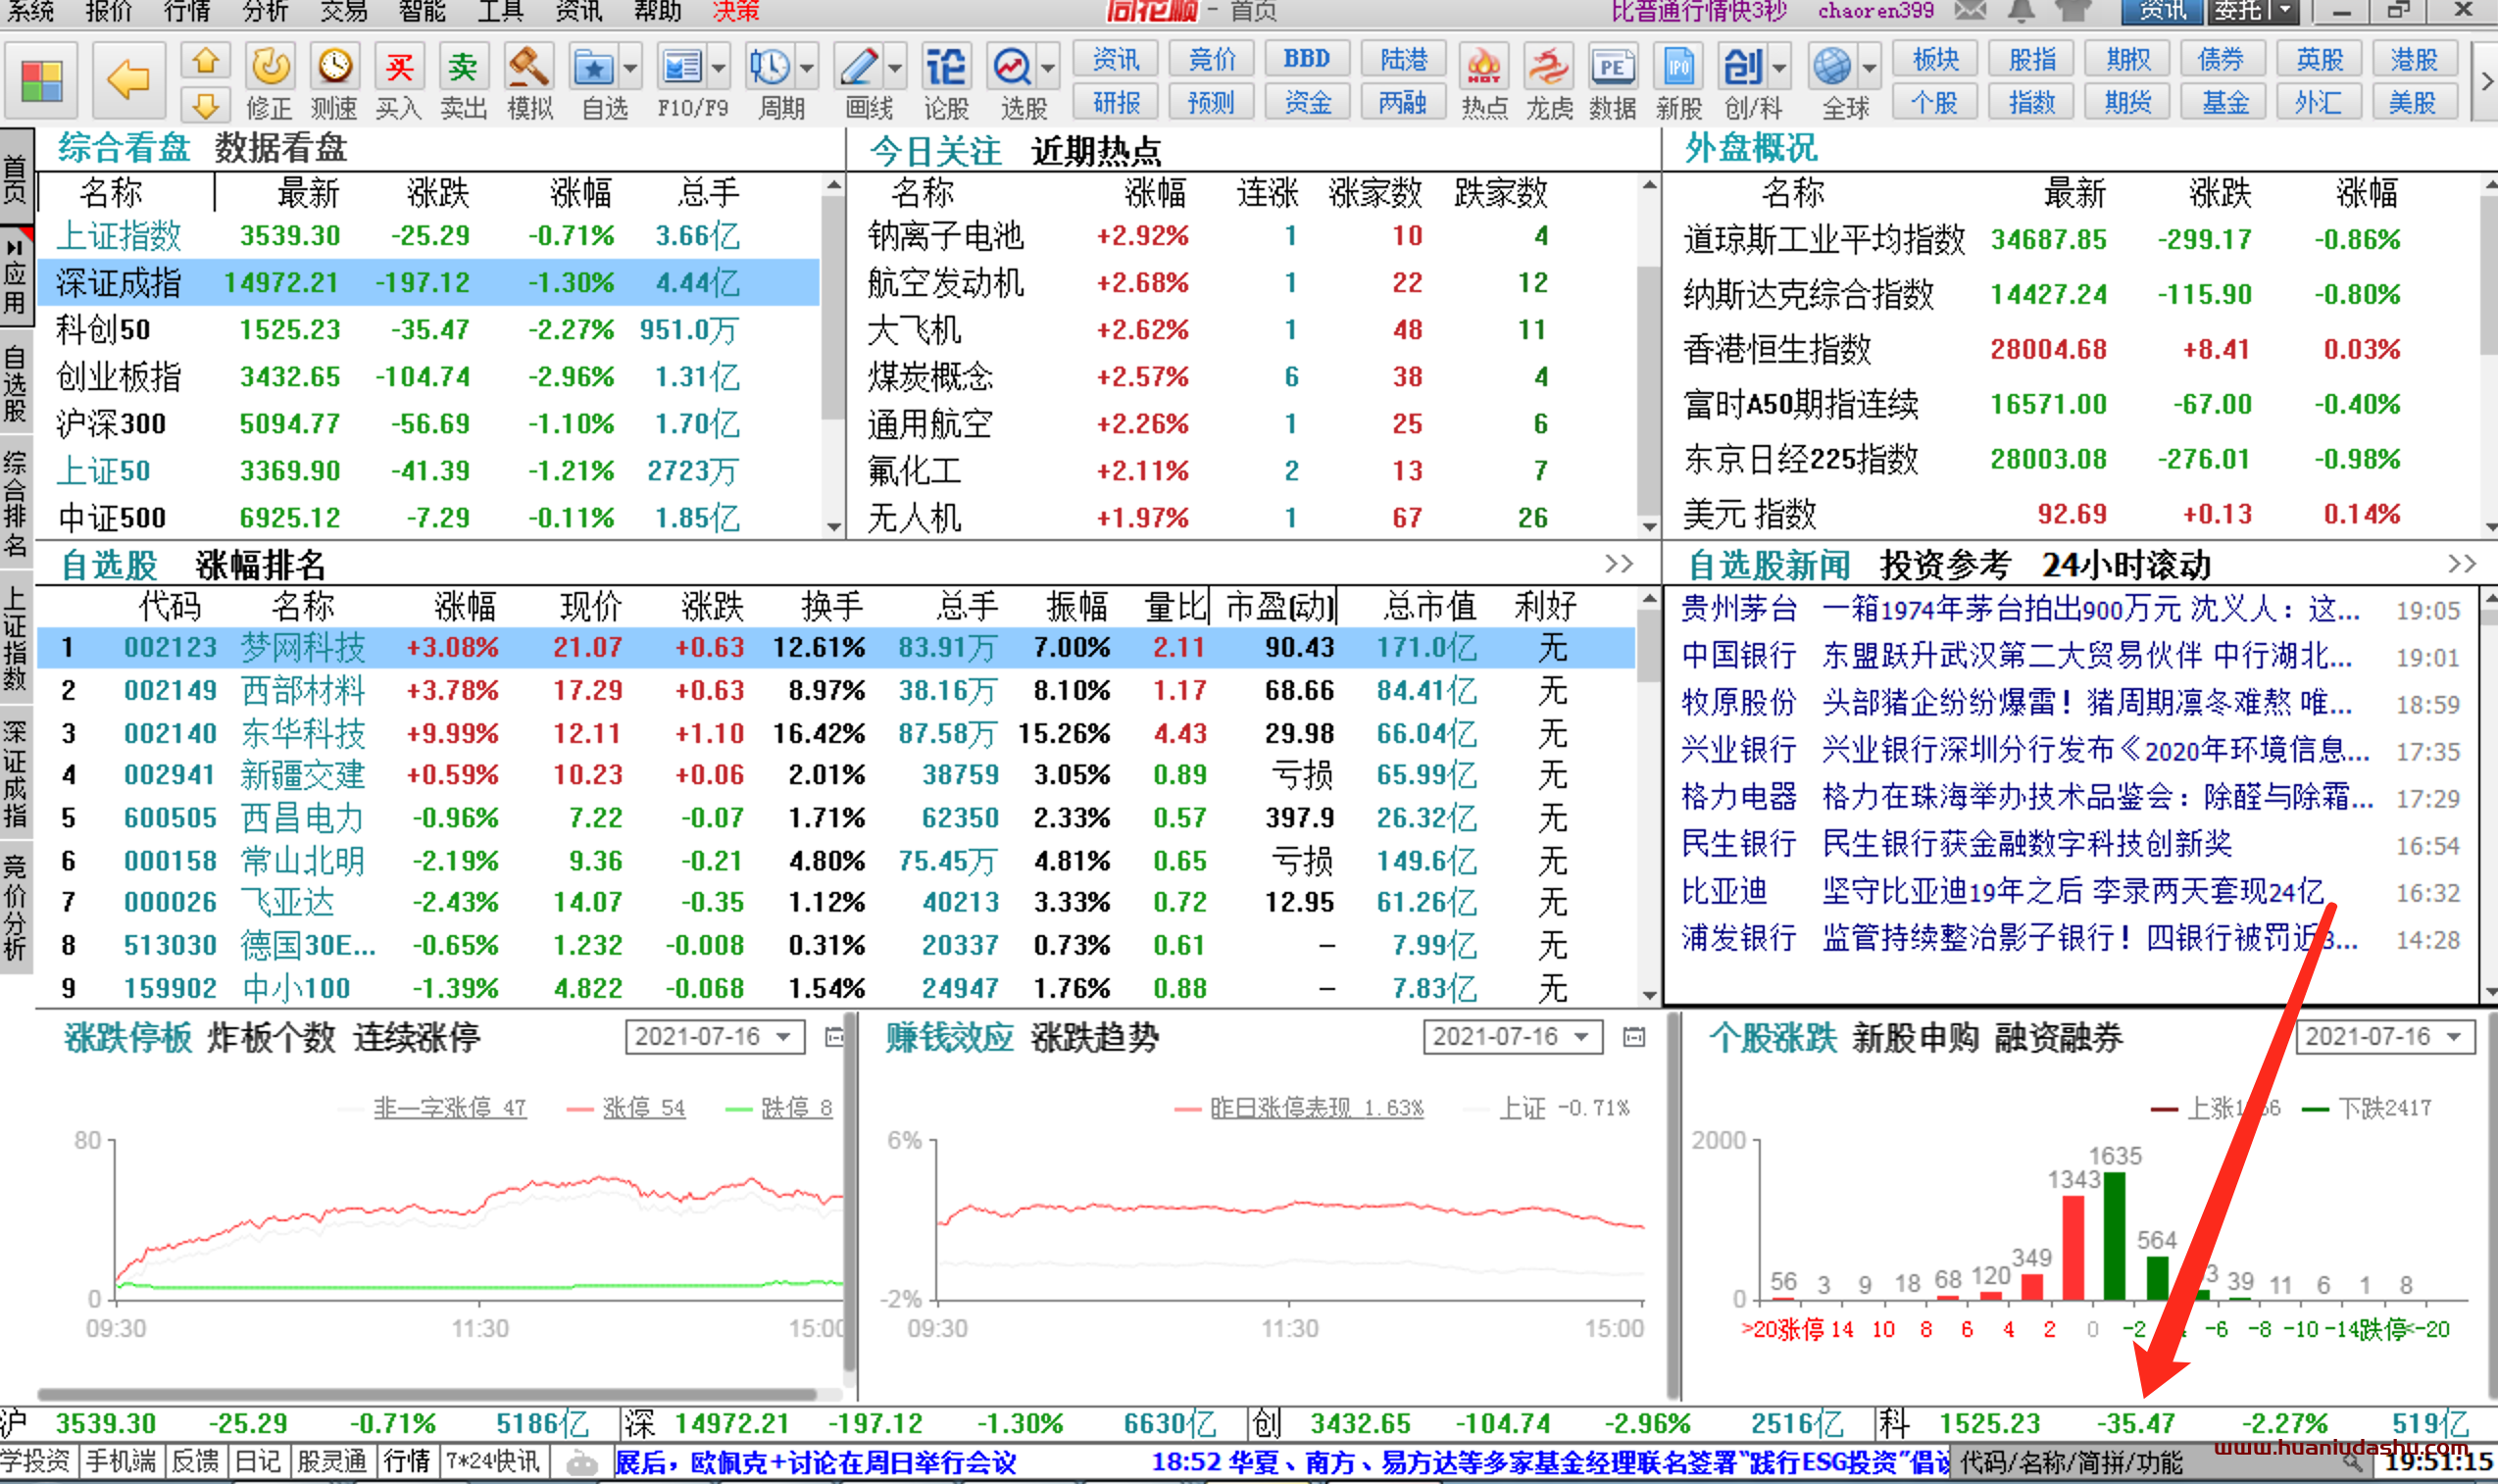
Task: Click the colorful home grid icon
Action: pos(42,80)
